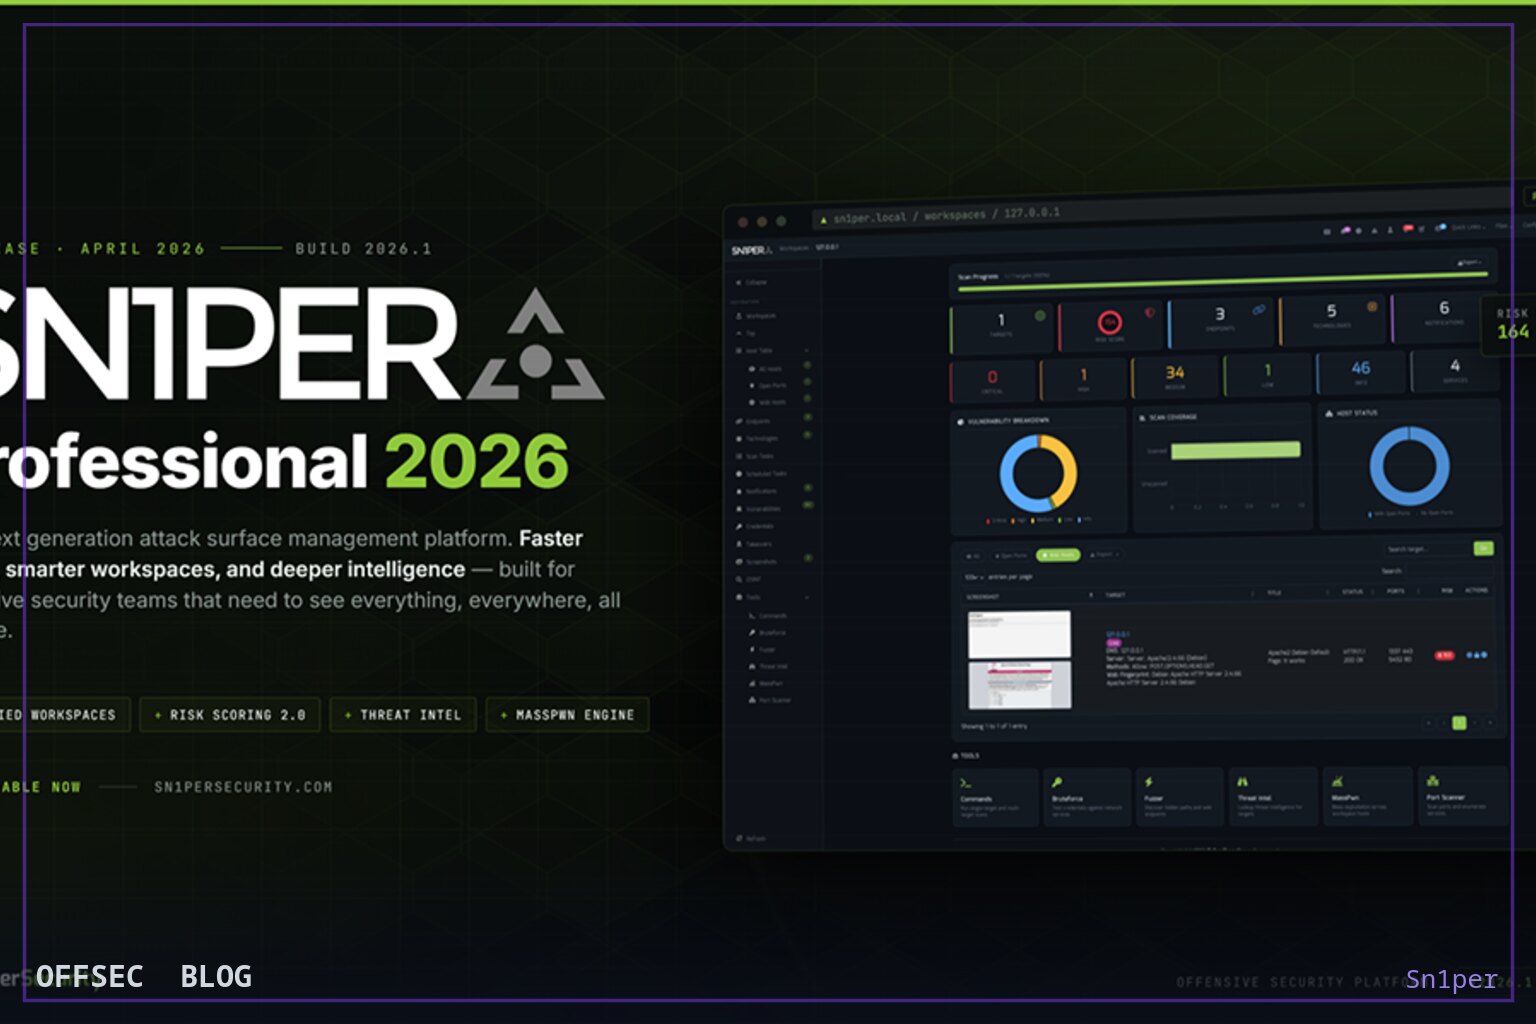
Task: Click the green scan progress bar
Action: point(1222,281)
